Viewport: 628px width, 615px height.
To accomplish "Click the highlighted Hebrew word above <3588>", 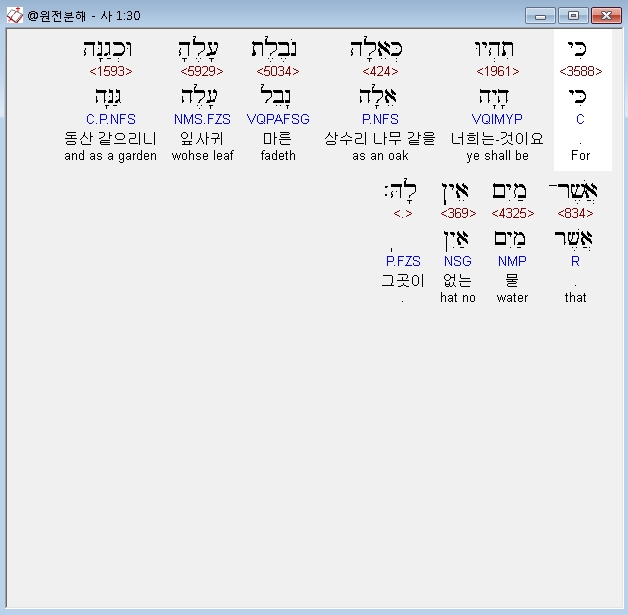I will pyautogui.click(x=578, y=49).
